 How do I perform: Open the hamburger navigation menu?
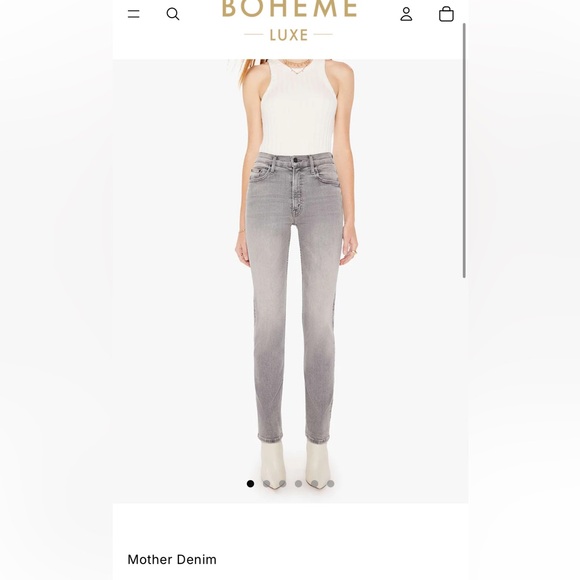pos(134,14)
